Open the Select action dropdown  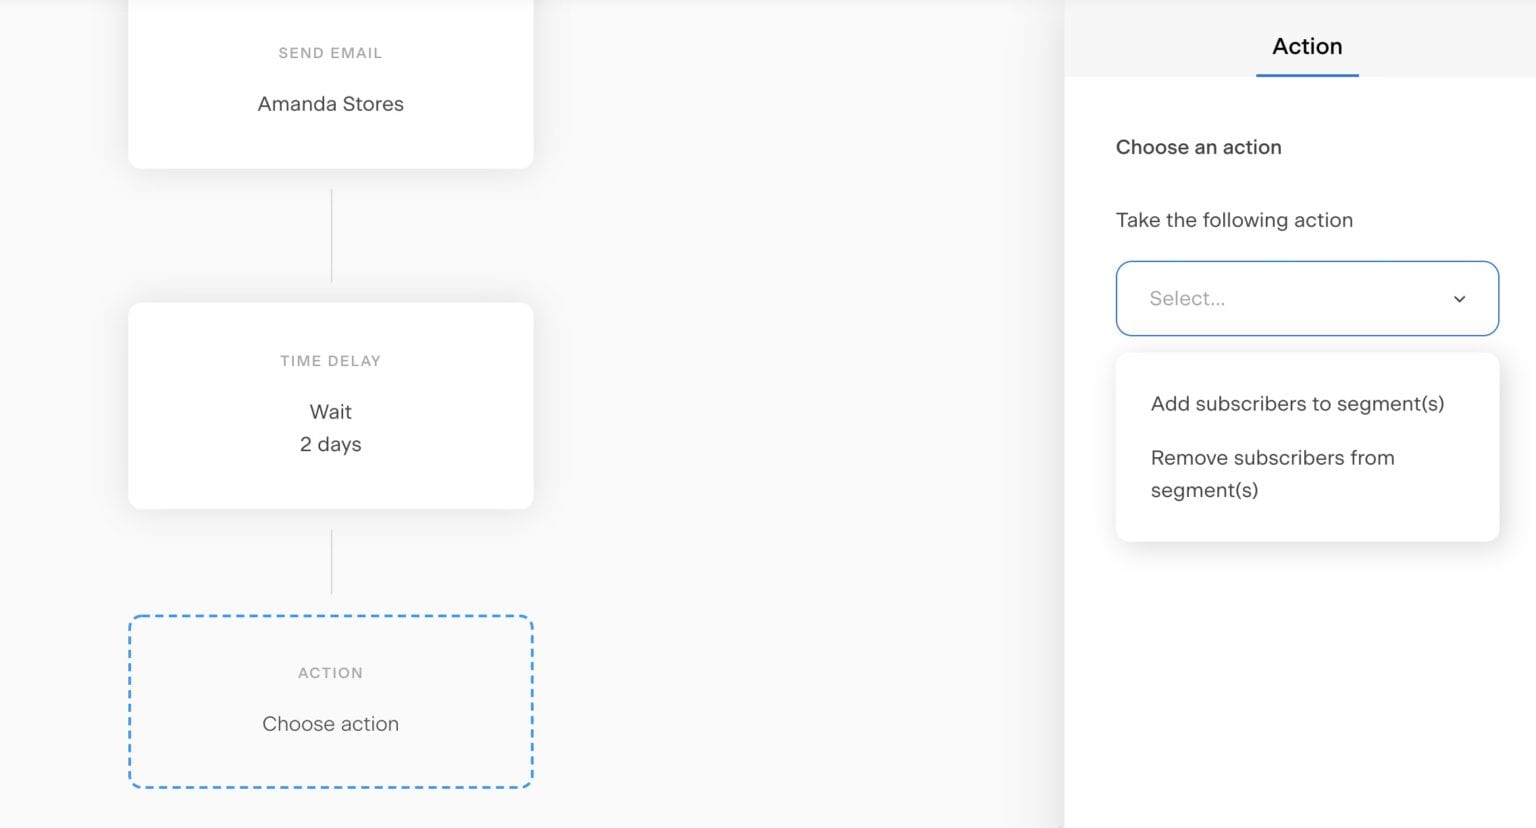pyautogui.click(x=1306, y=298)
